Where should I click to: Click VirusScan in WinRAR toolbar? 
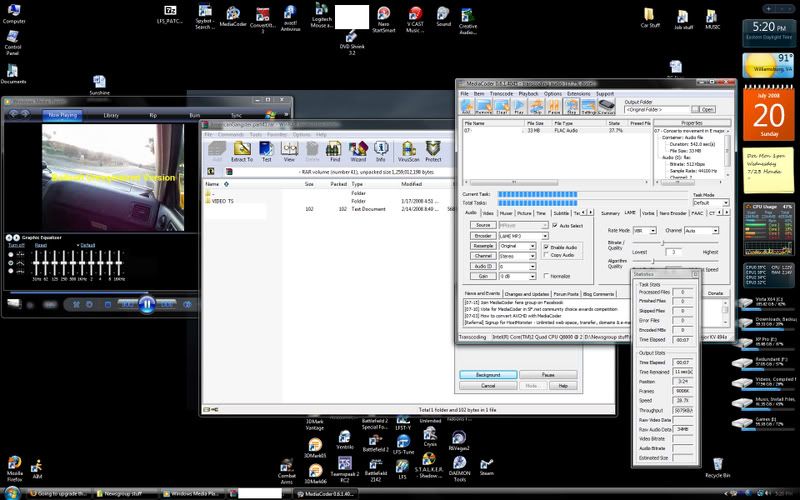coord(409,152)
